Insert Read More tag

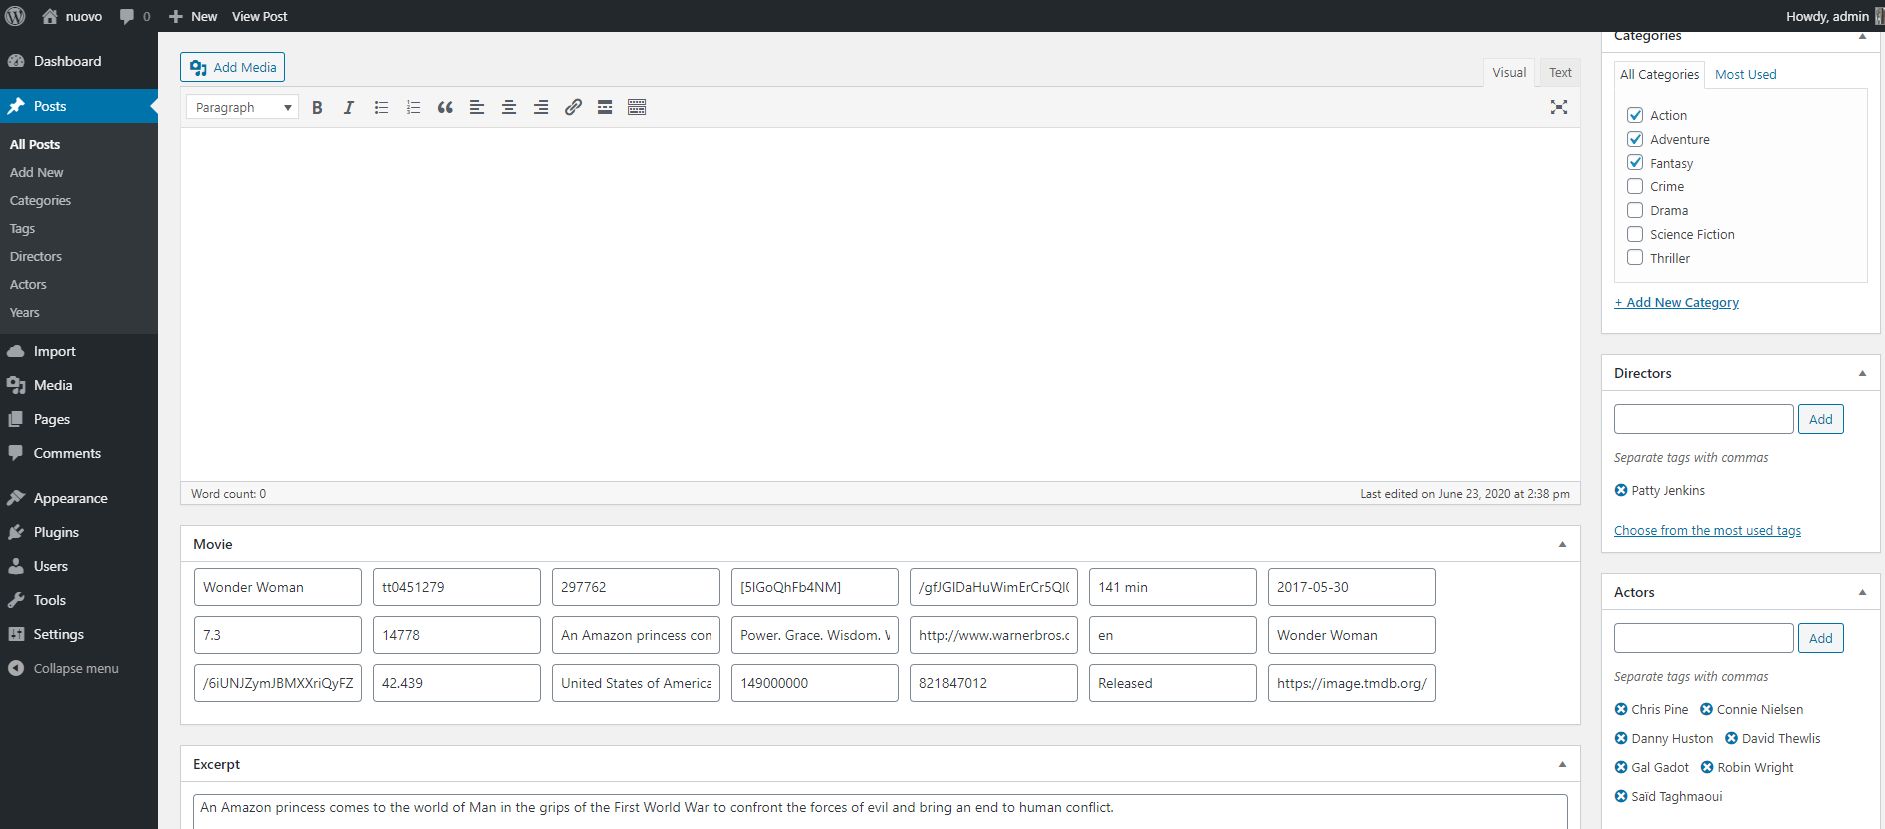[605, 107]
